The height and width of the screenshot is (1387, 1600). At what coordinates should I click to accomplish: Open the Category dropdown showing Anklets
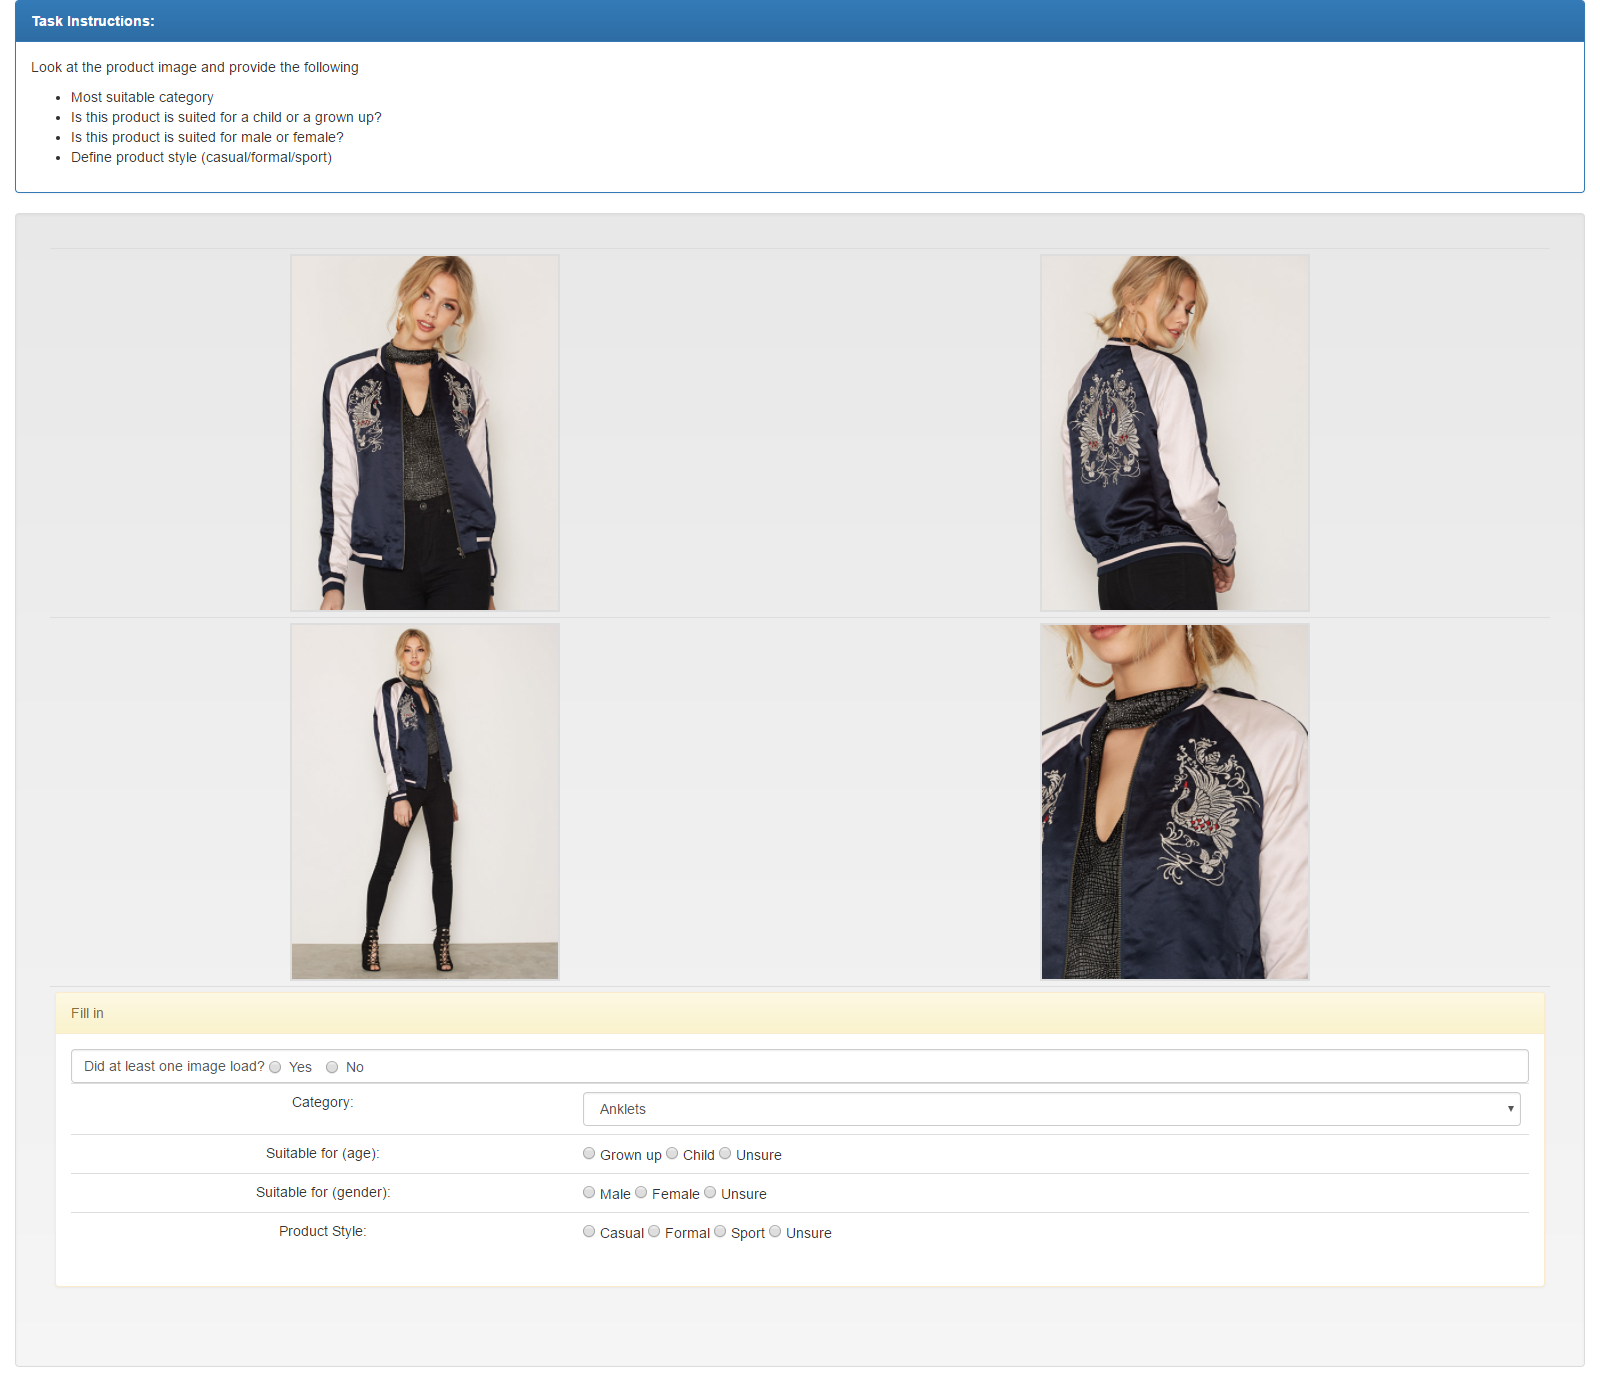click(x=1051, y=1109)
